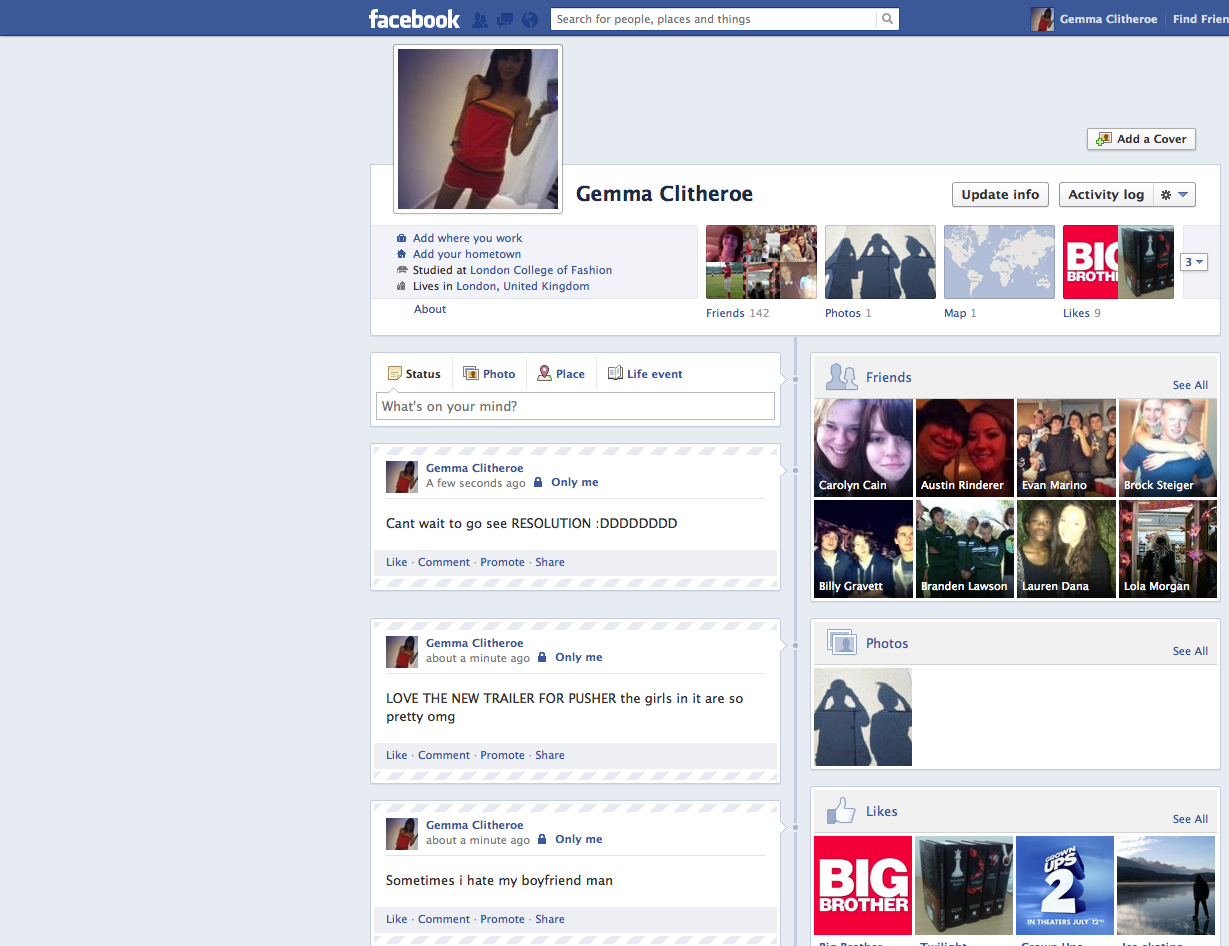Click the search magnifier button

(887, 19)
